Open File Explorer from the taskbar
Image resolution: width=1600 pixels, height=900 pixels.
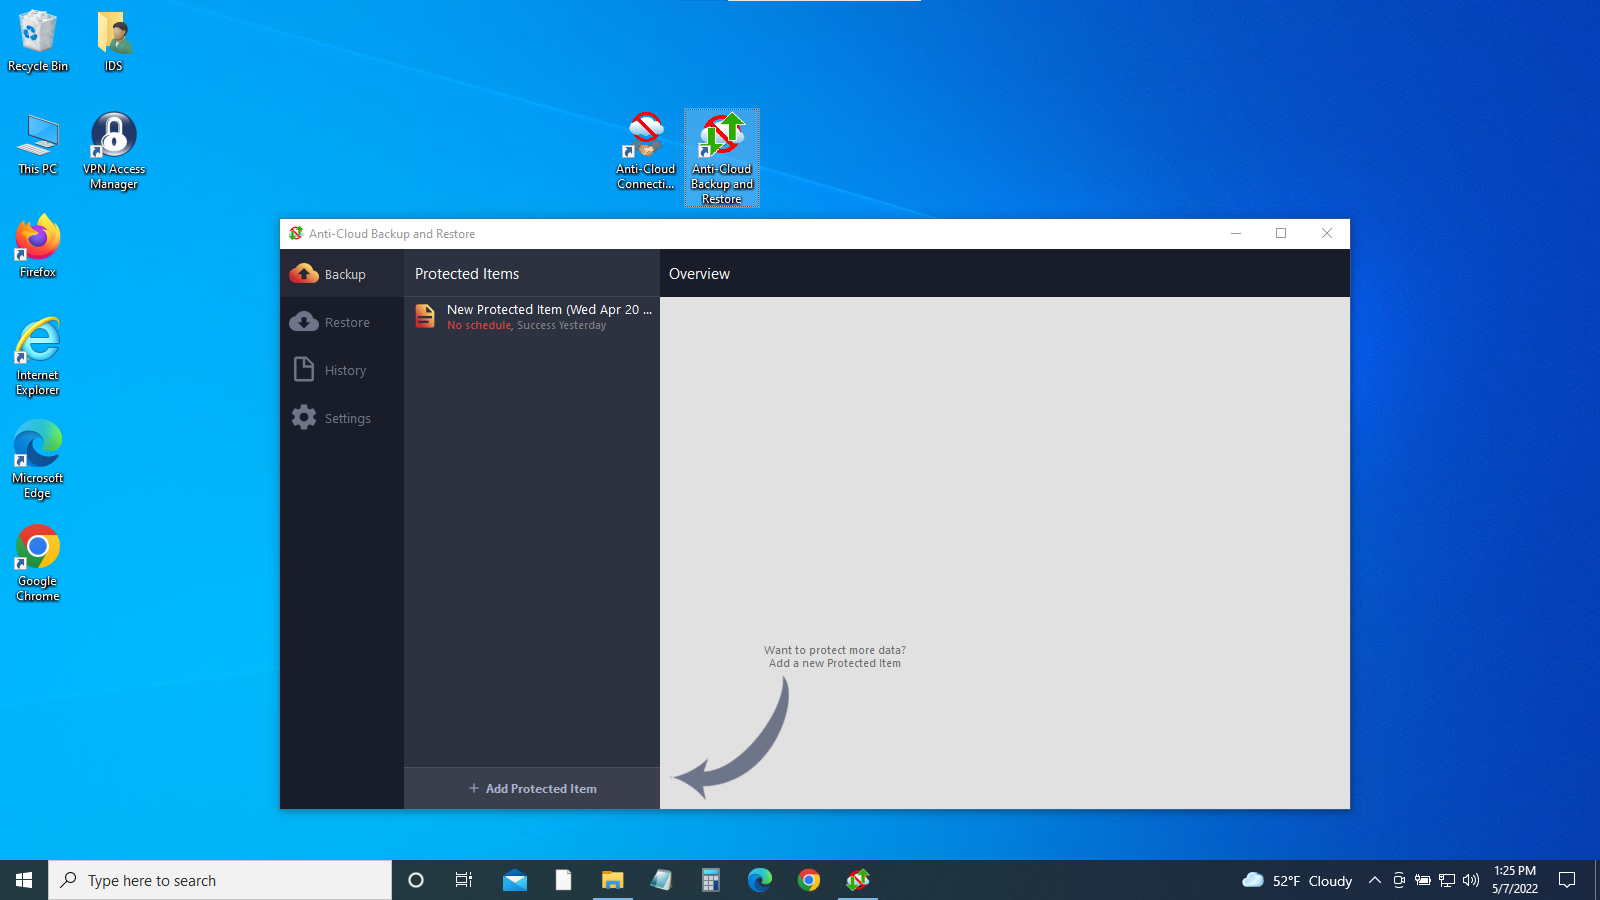pyautogui.click(x=612, y=880)
